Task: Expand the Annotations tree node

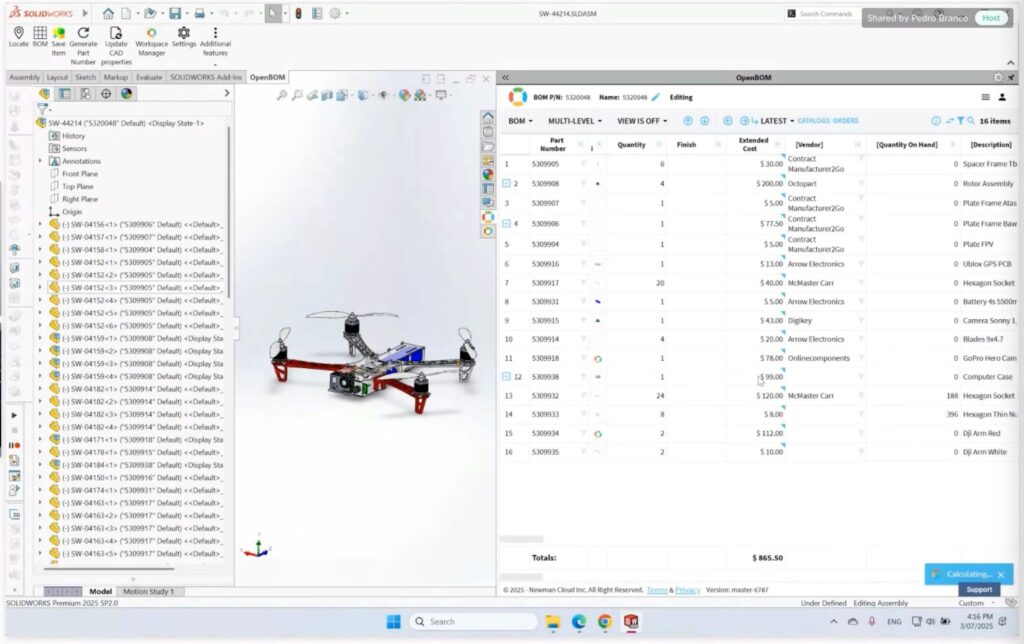Action: (x=40, y=161)
